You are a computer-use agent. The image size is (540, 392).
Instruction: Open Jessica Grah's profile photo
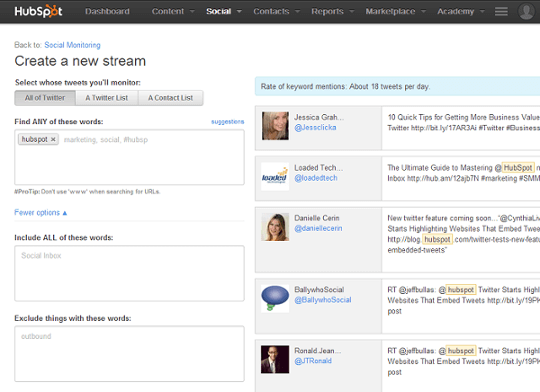tap(275, 125)
